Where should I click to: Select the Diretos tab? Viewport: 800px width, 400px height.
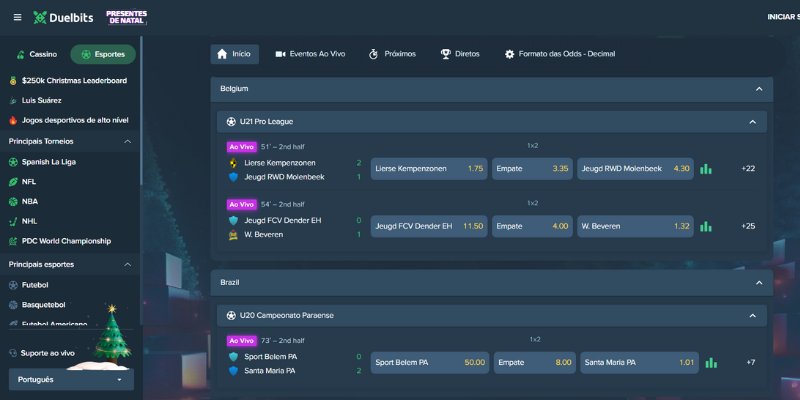click(460, 54)
